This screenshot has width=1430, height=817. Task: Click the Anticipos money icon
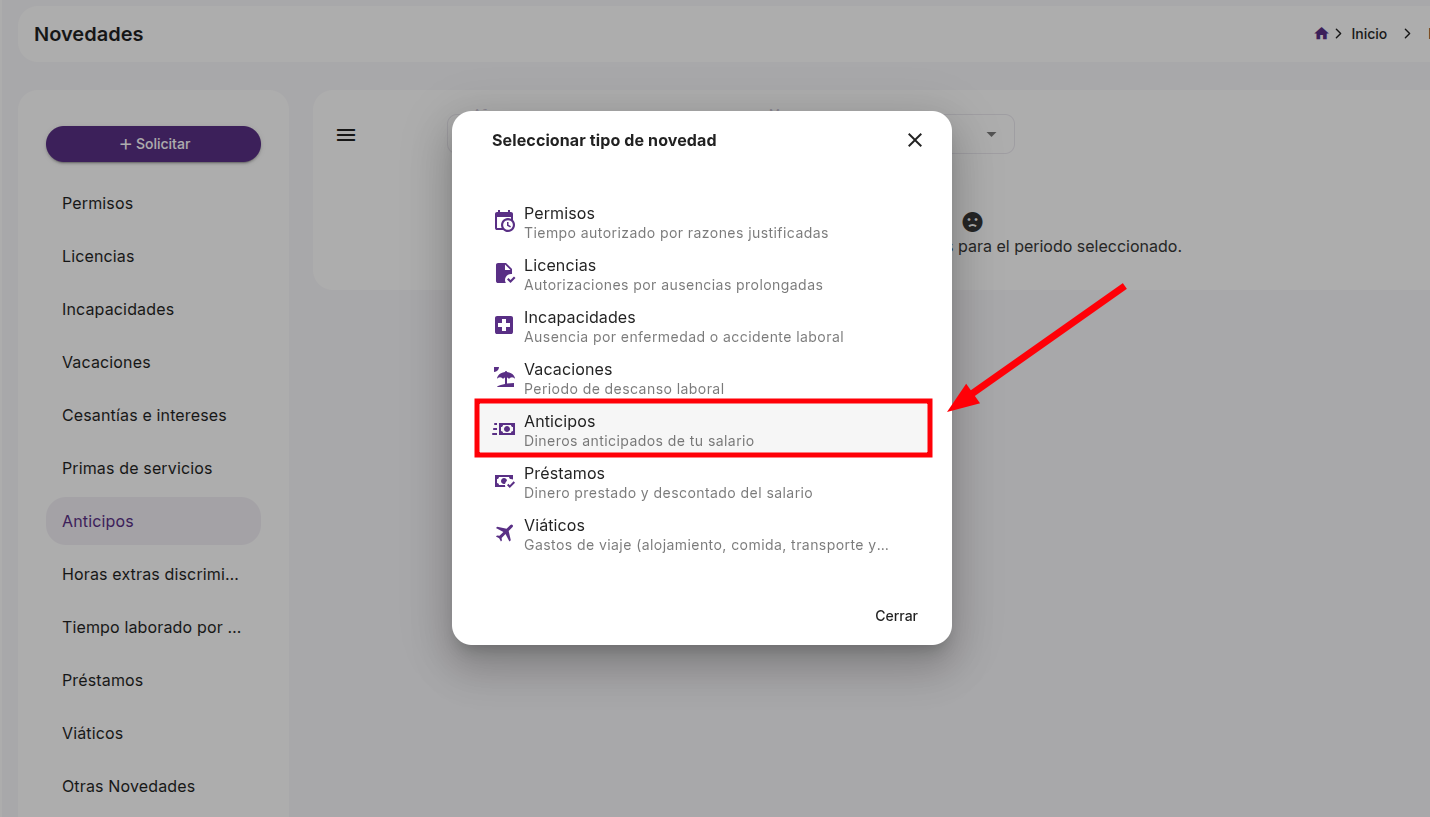(x=505, y=429)
